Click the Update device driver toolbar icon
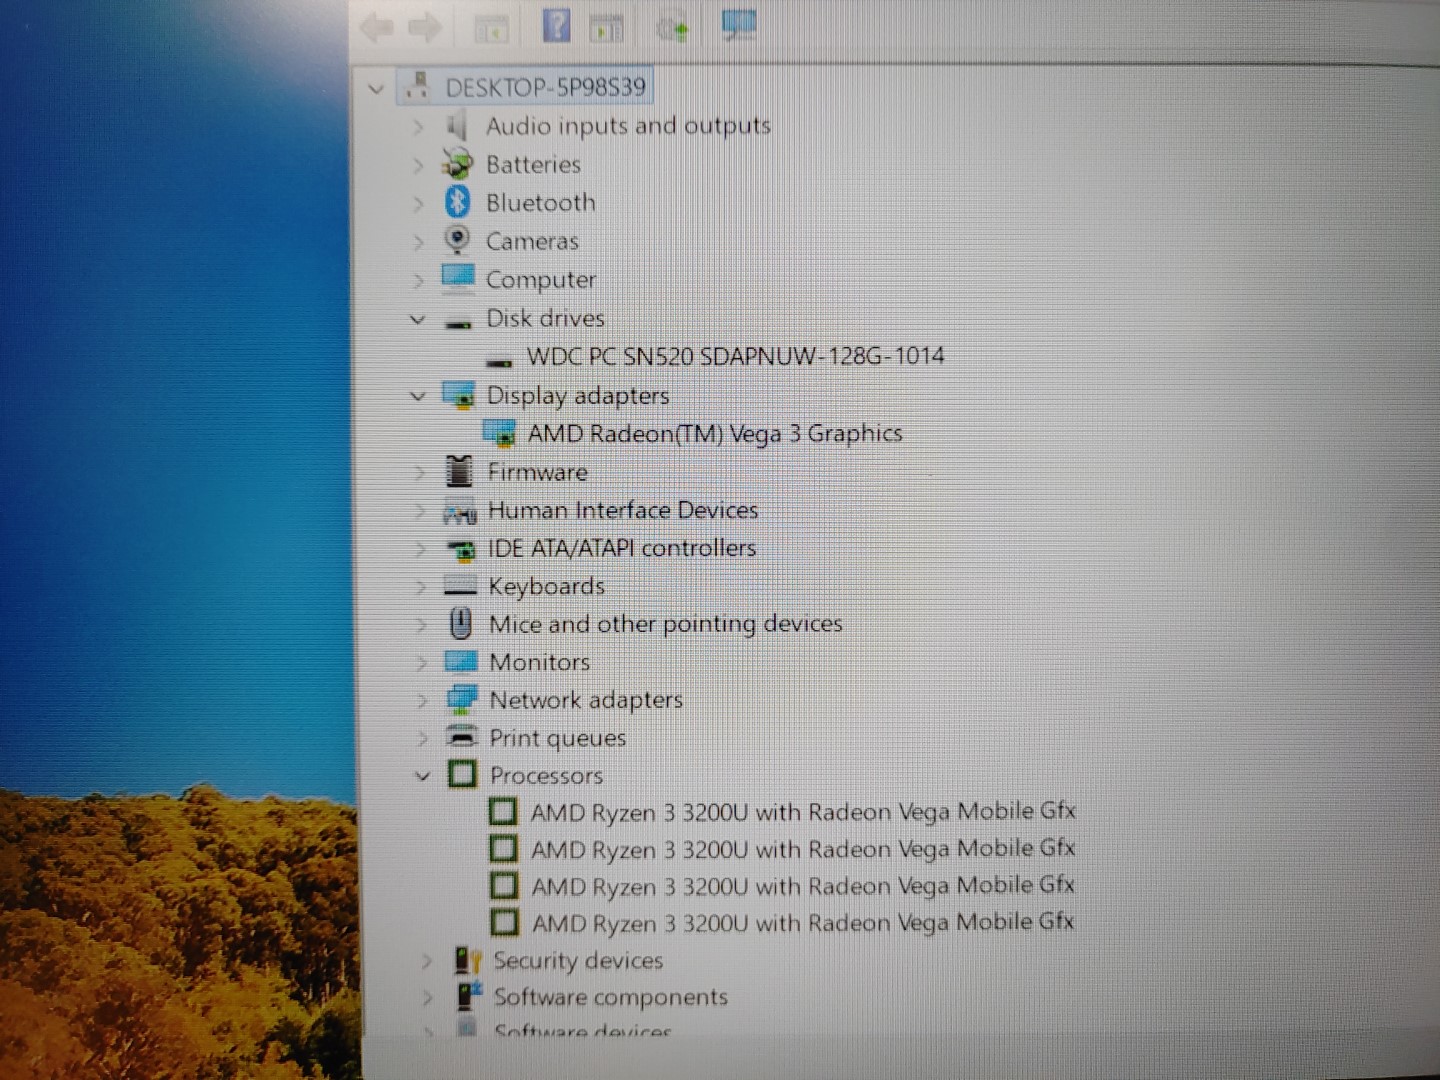The image size is (1440, 1080). pos(674,27)
